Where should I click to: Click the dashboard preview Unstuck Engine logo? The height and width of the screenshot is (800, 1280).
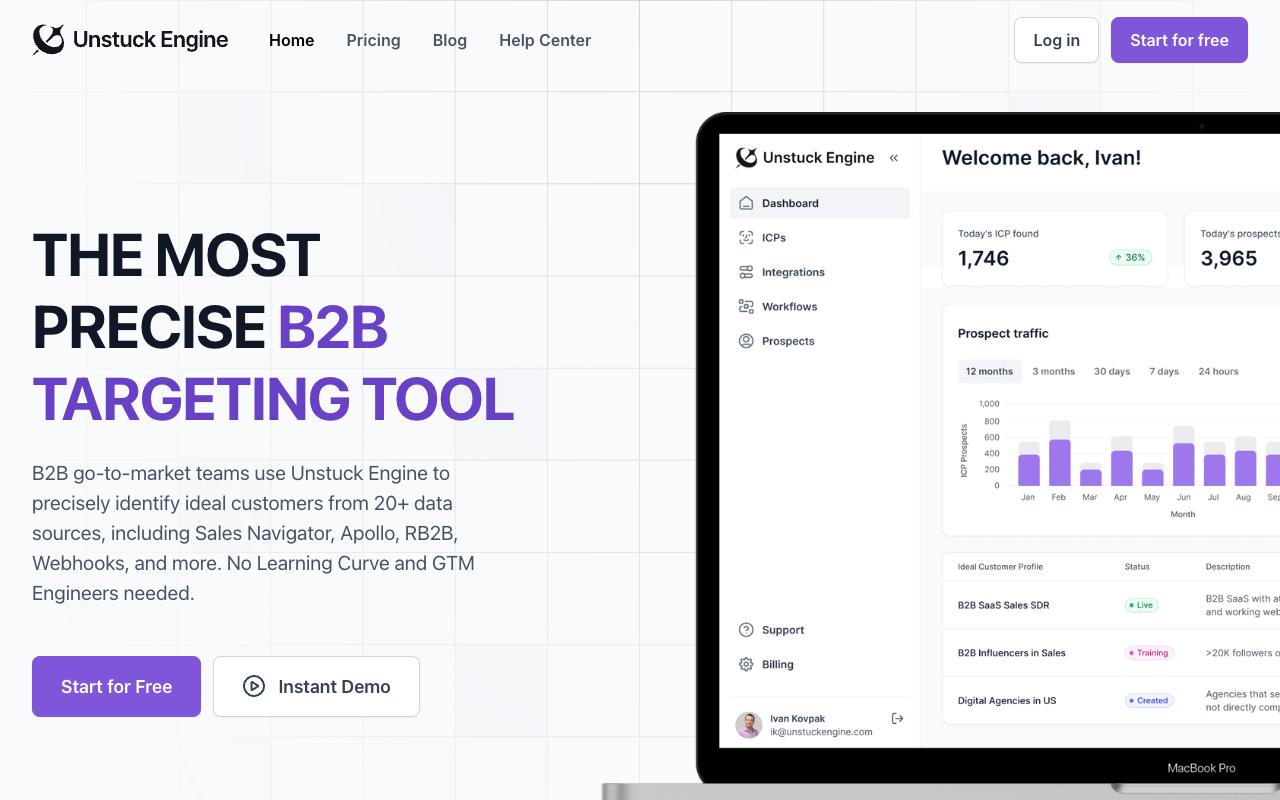coord(805,157)
